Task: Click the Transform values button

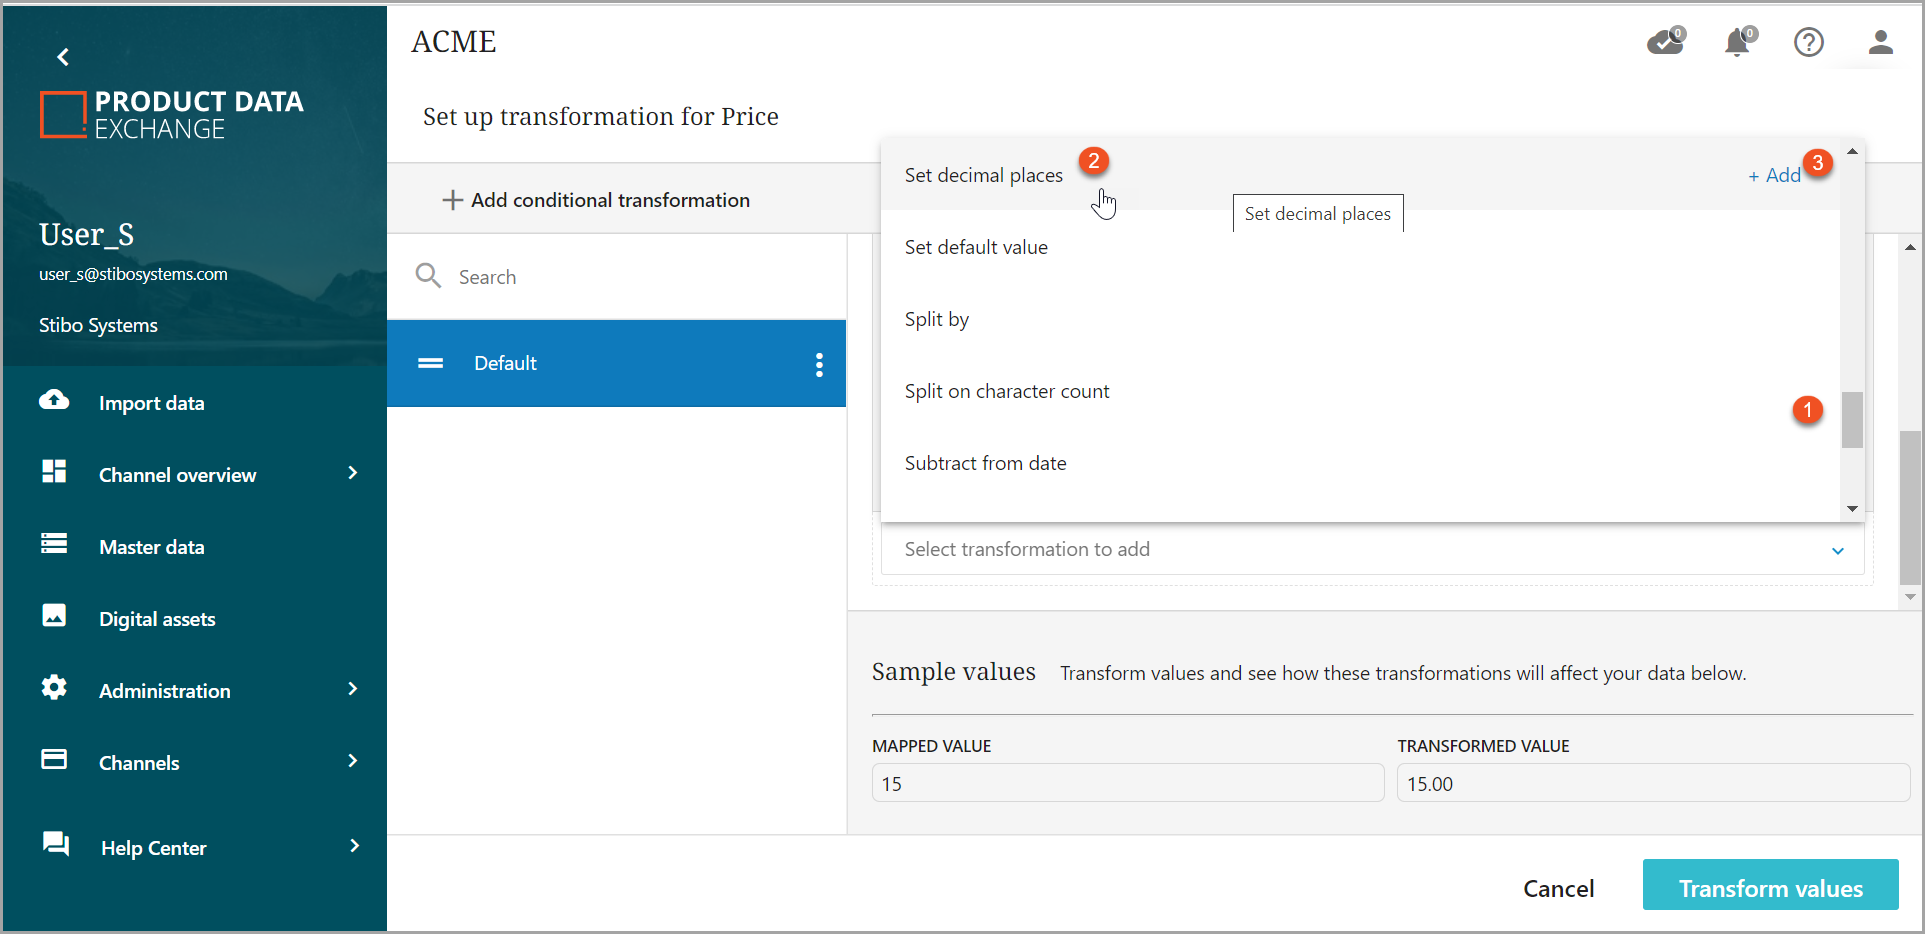Action: 1770,886
